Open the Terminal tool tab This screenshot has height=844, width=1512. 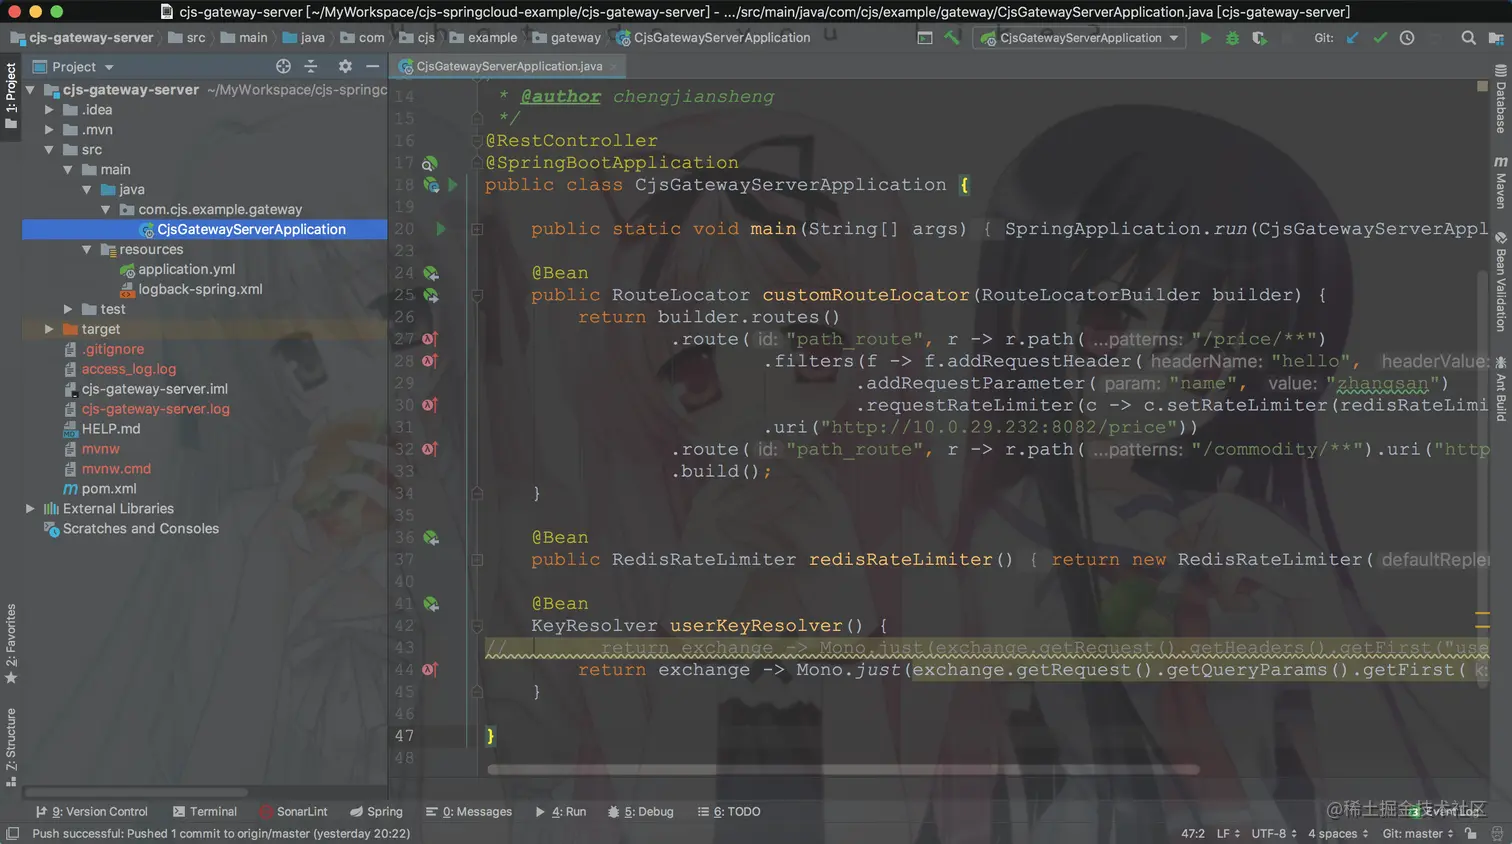click(205, 812)
